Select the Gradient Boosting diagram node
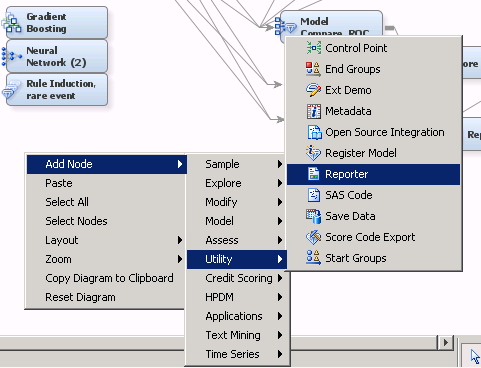481x368 pixels. (x=57, y=23)
